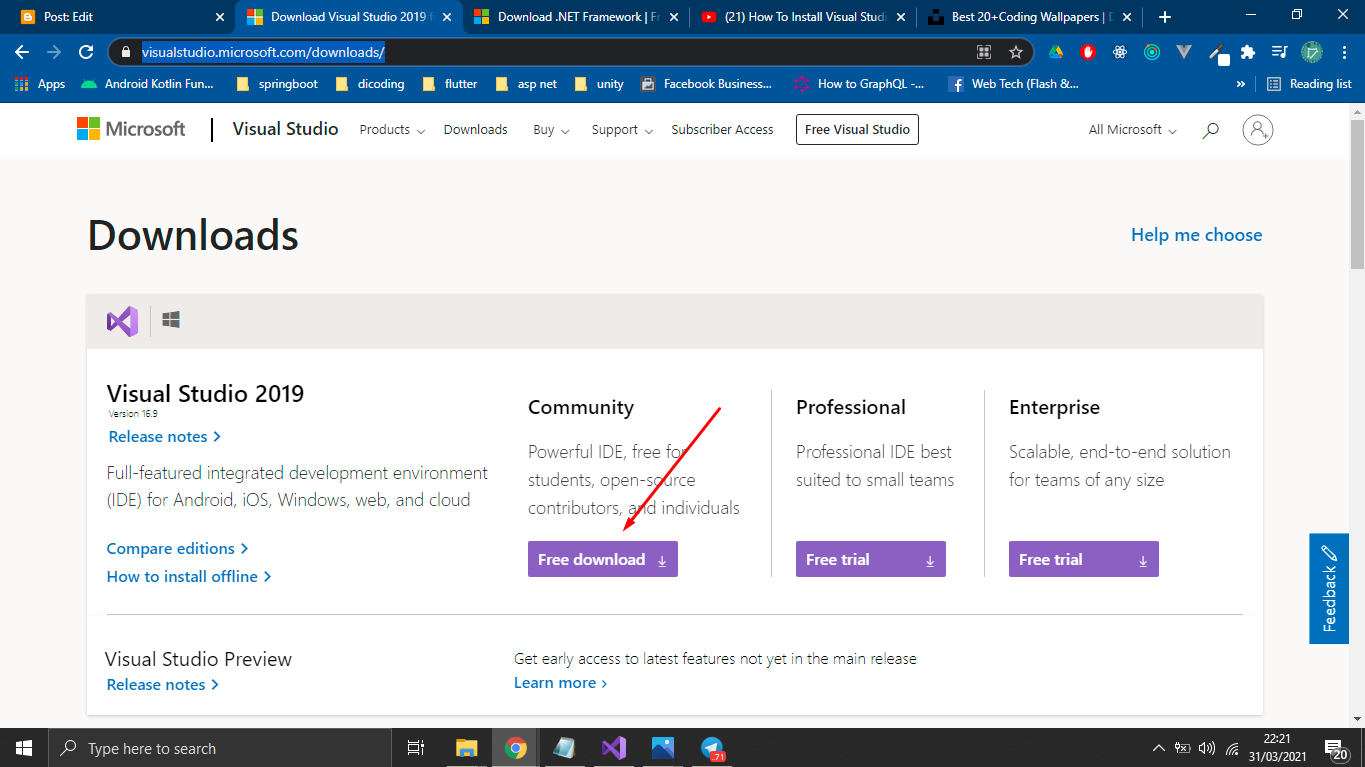Click Free download for Community edition
Image resolution: width=1365 pixels, height=767 pixels.
coord(602,559)
